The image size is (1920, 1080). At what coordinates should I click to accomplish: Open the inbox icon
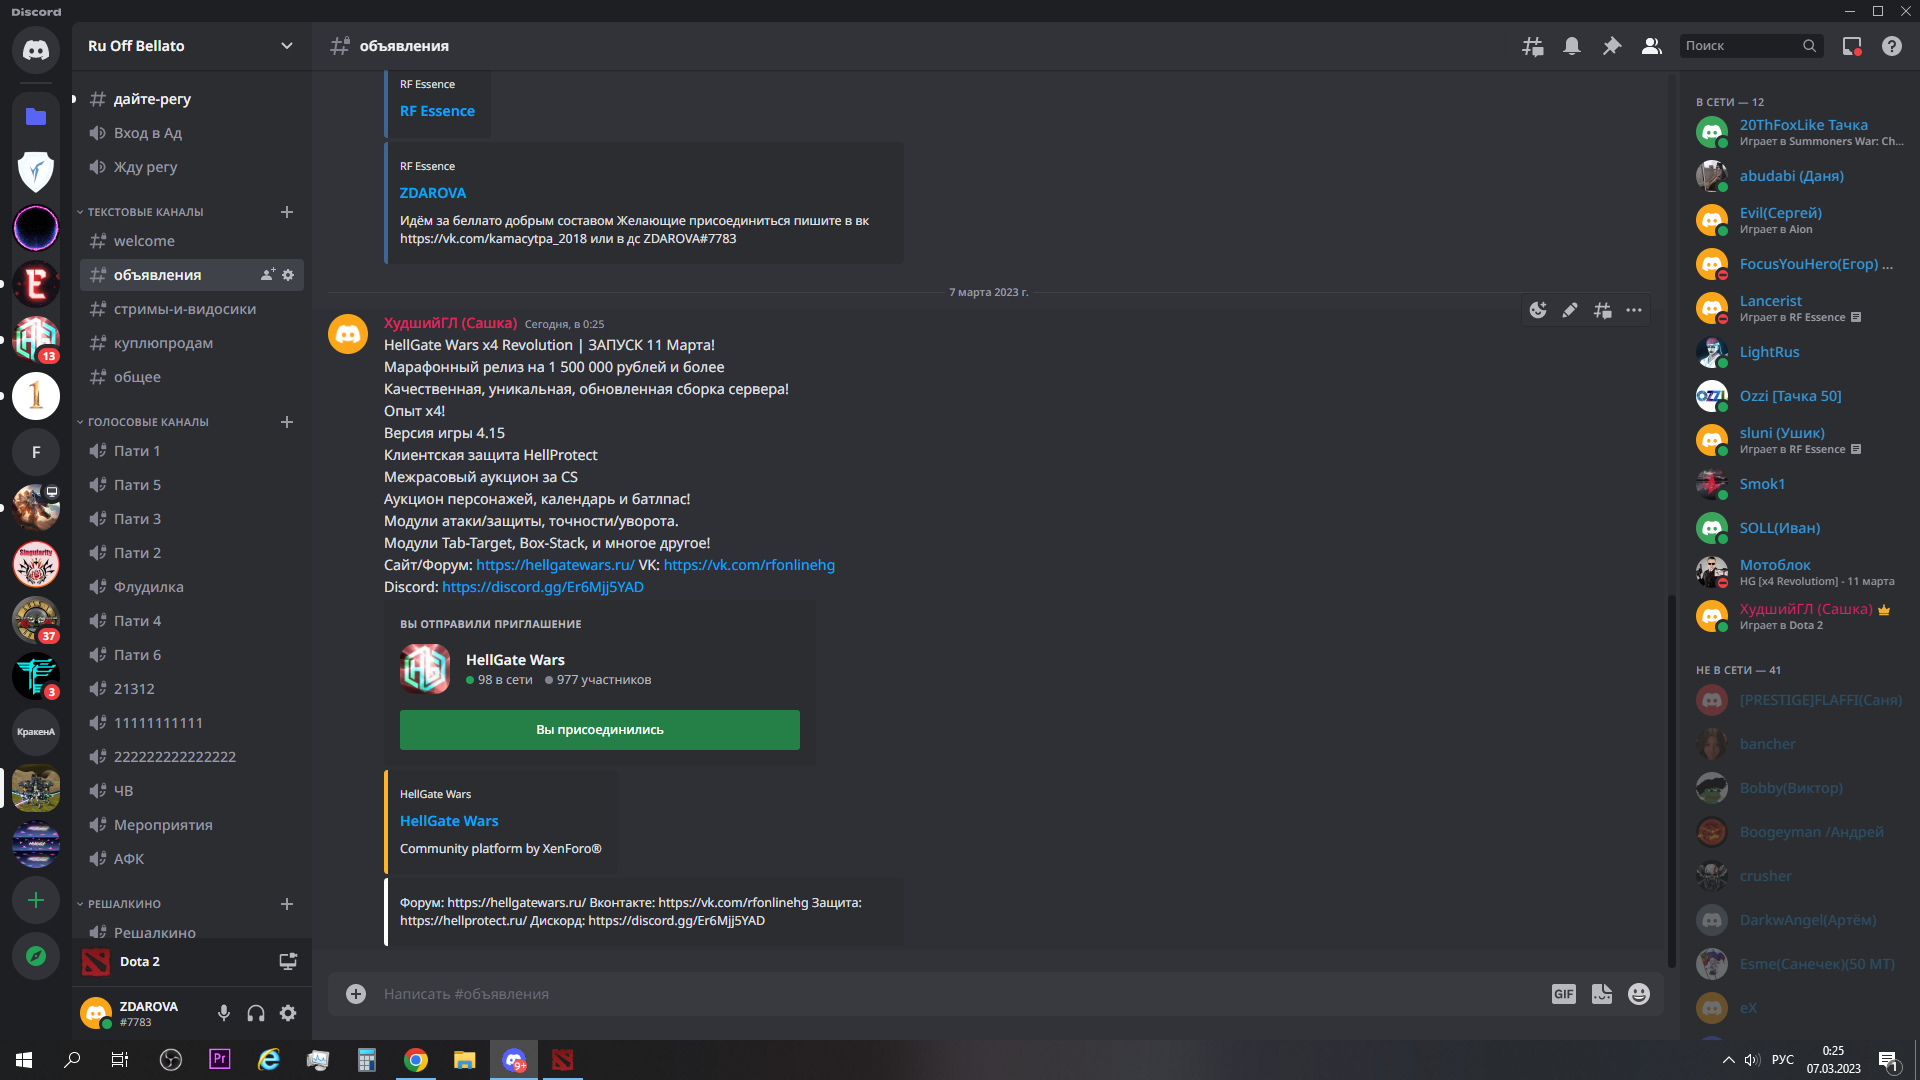1852,46
